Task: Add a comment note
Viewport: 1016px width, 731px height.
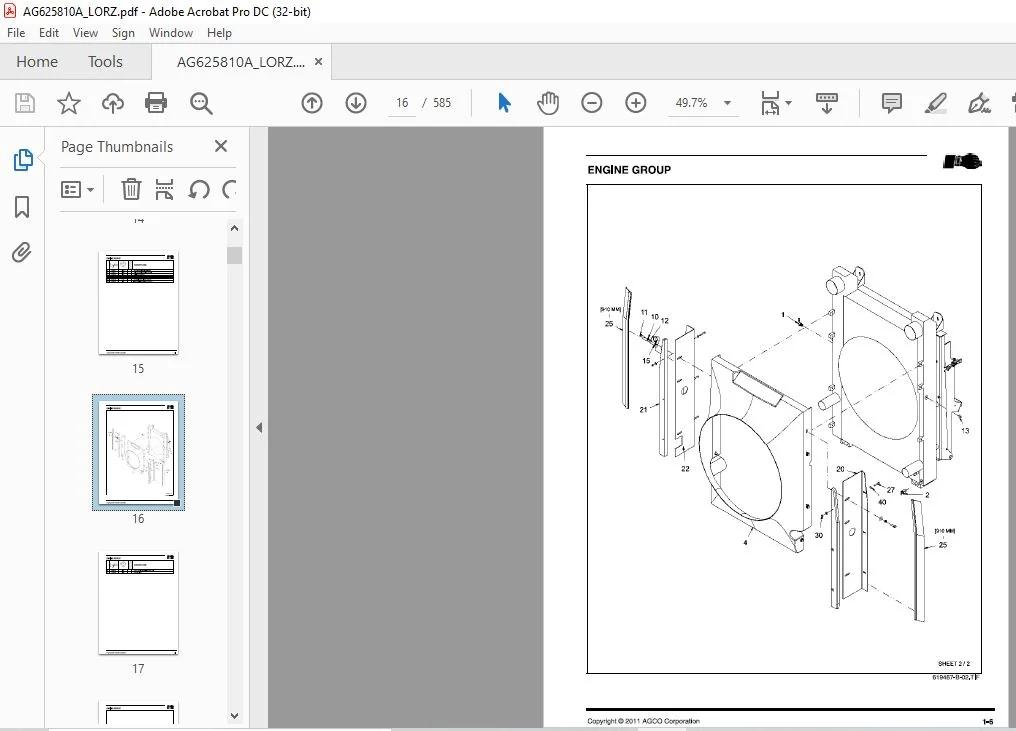Action: (x=892, y=103)
